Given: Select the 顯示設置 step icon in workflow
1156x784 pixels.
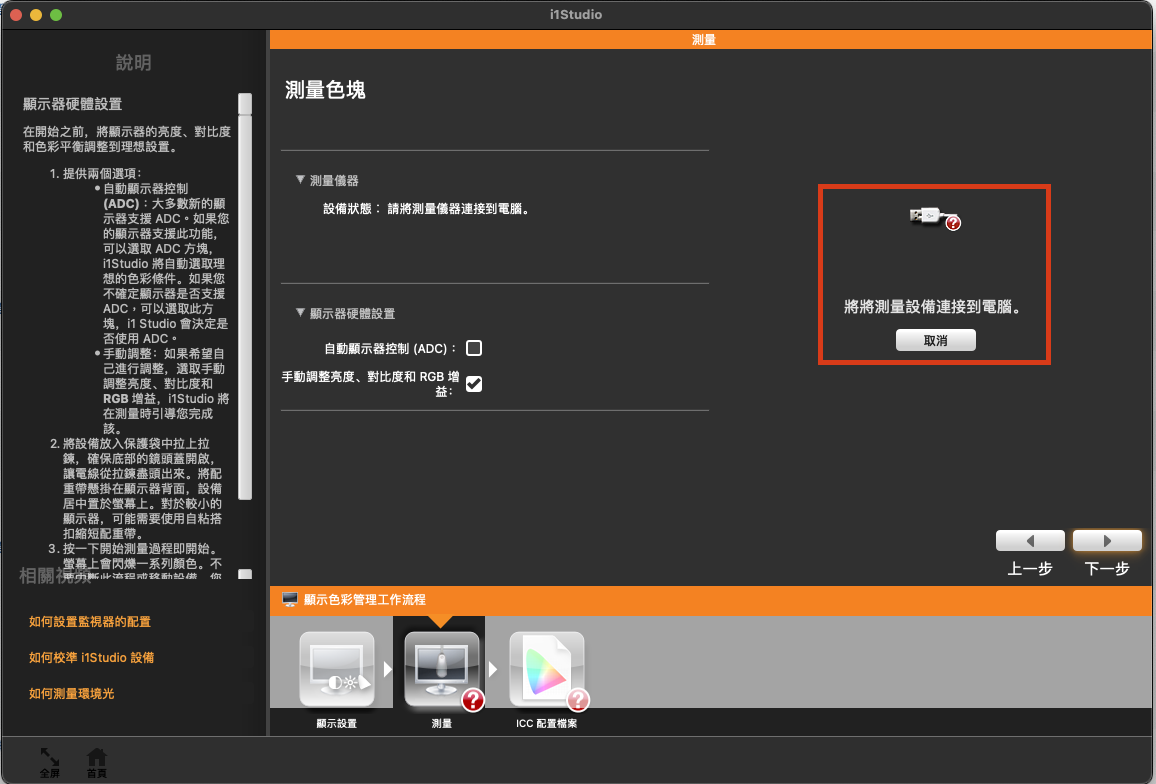Looking at the screenshot, I should point(335,668).
